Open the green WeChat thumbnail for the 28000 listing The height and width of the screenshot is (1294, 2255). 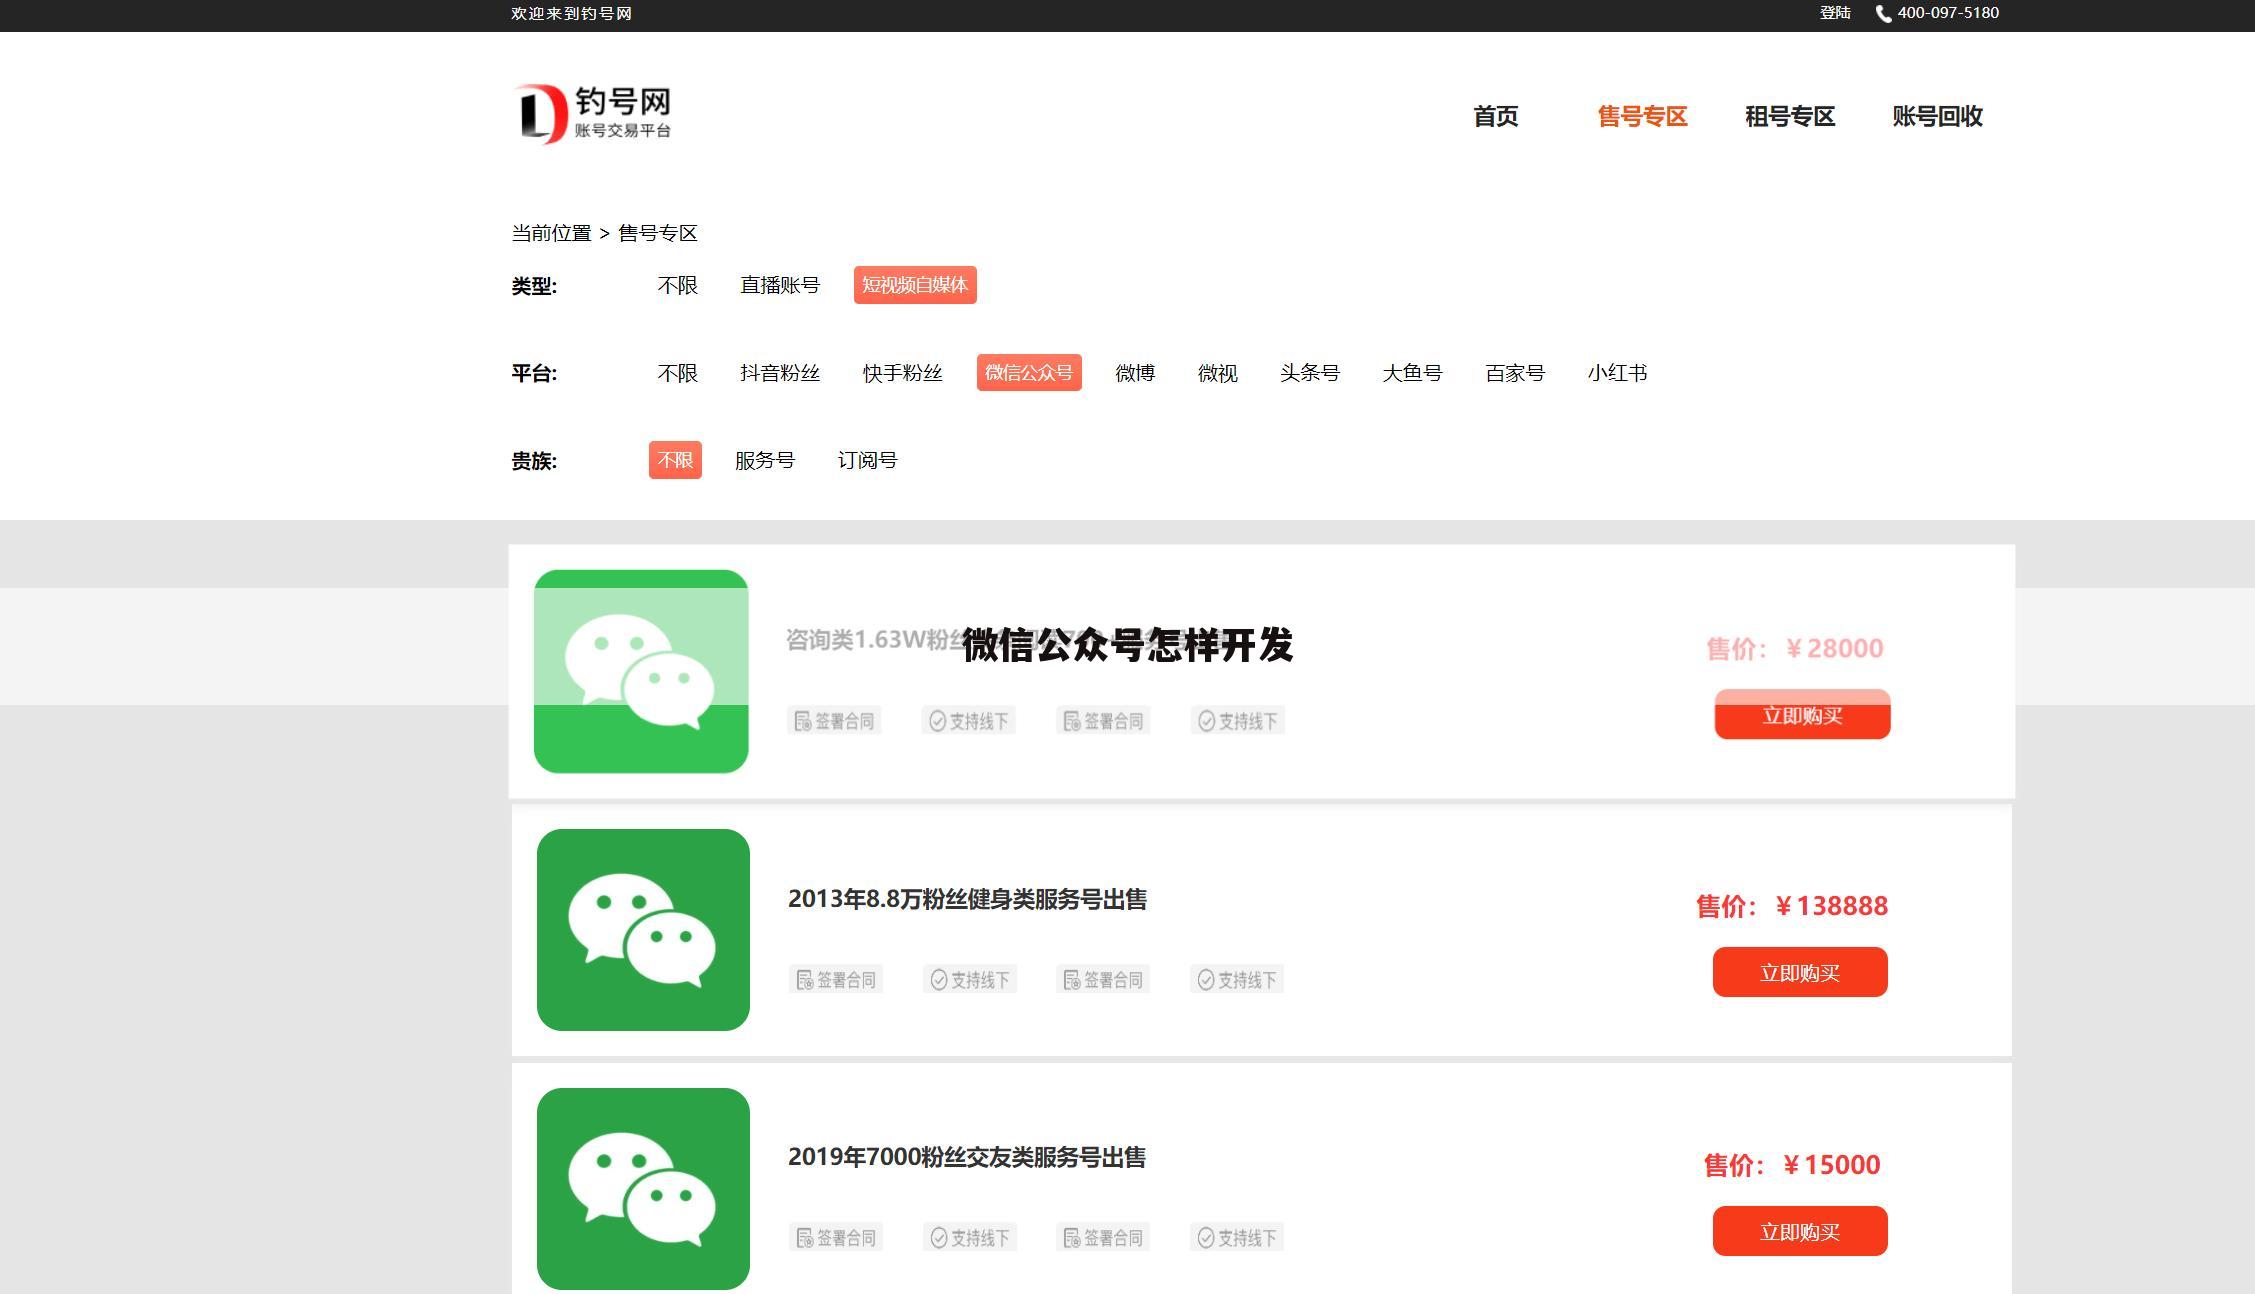(641, 671)
